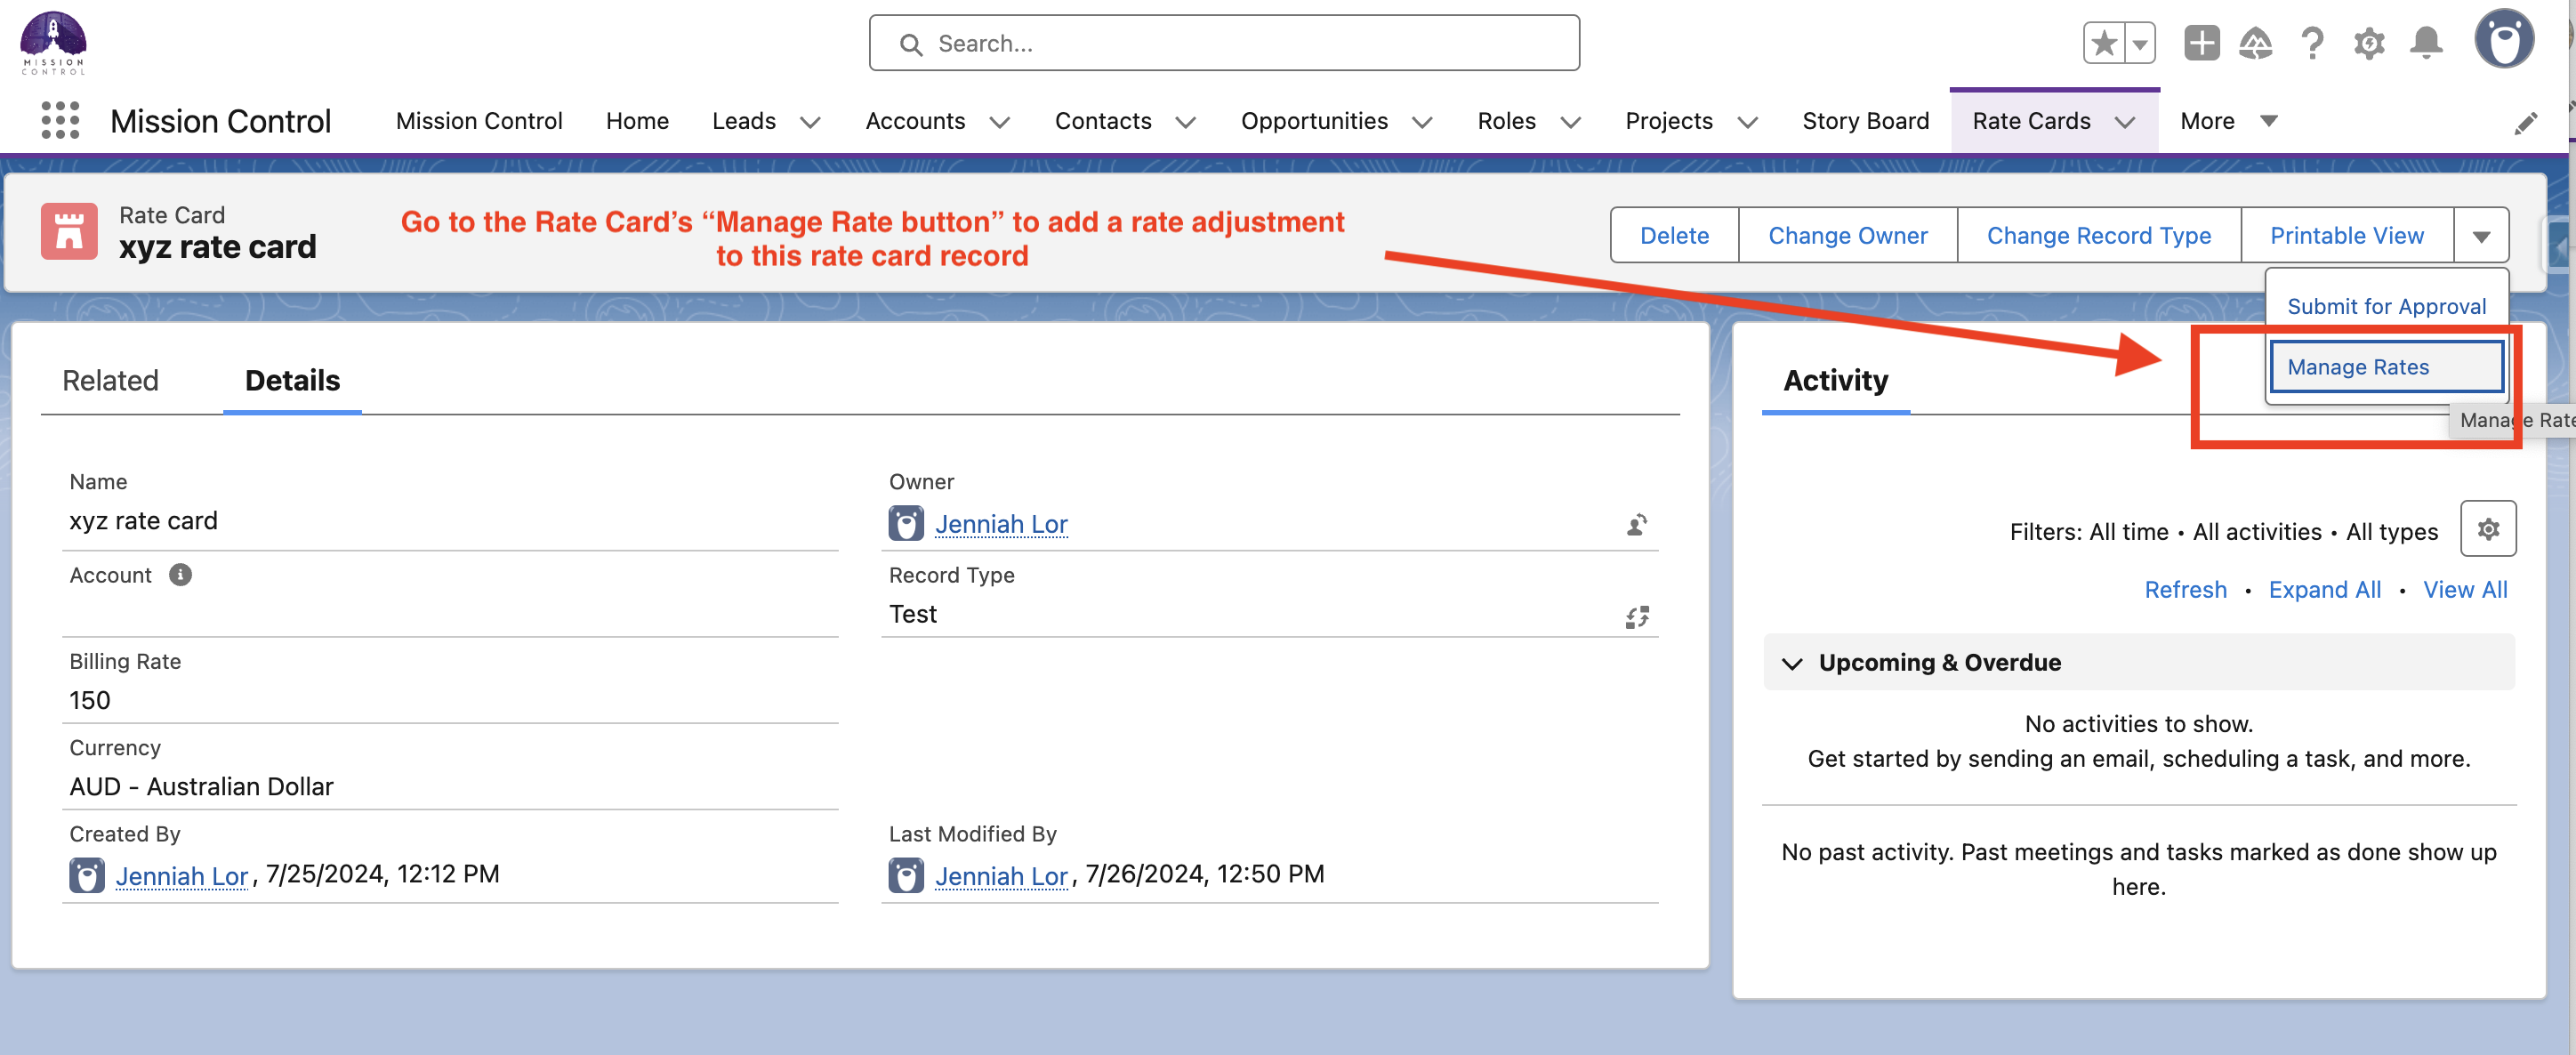Click the Mission Control rocket logo
This screenshot has width=2576, height=1055.
pos(54,44)
